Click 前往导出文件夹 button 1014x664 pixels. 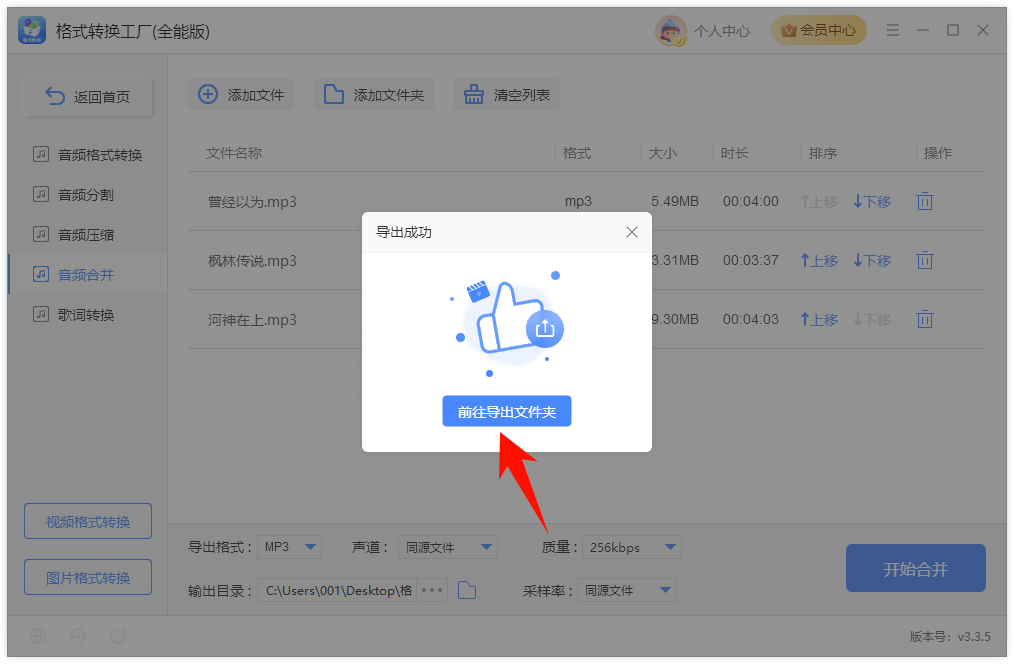[x=507, y=411]
